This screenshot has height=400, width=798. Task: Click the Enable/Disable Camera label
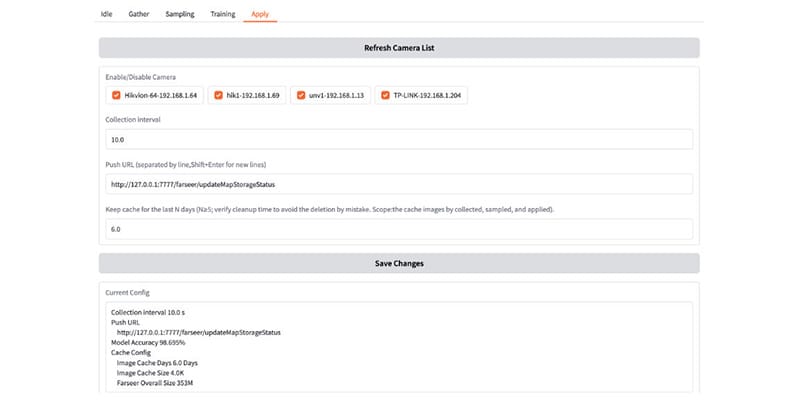click(x=139, y=76)
